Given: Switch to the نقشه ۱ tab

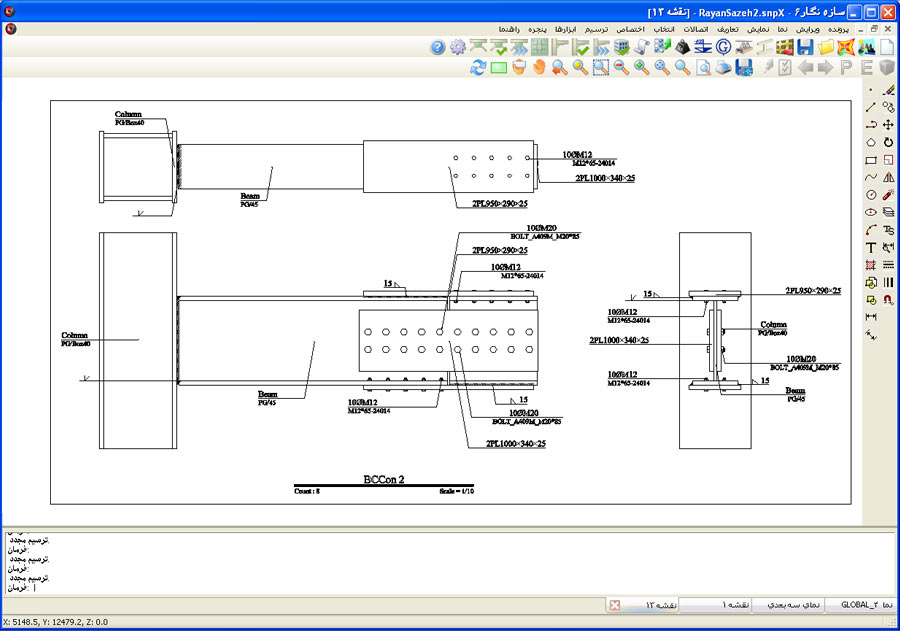Looking at the screenshot, I should tap(711, 605).
